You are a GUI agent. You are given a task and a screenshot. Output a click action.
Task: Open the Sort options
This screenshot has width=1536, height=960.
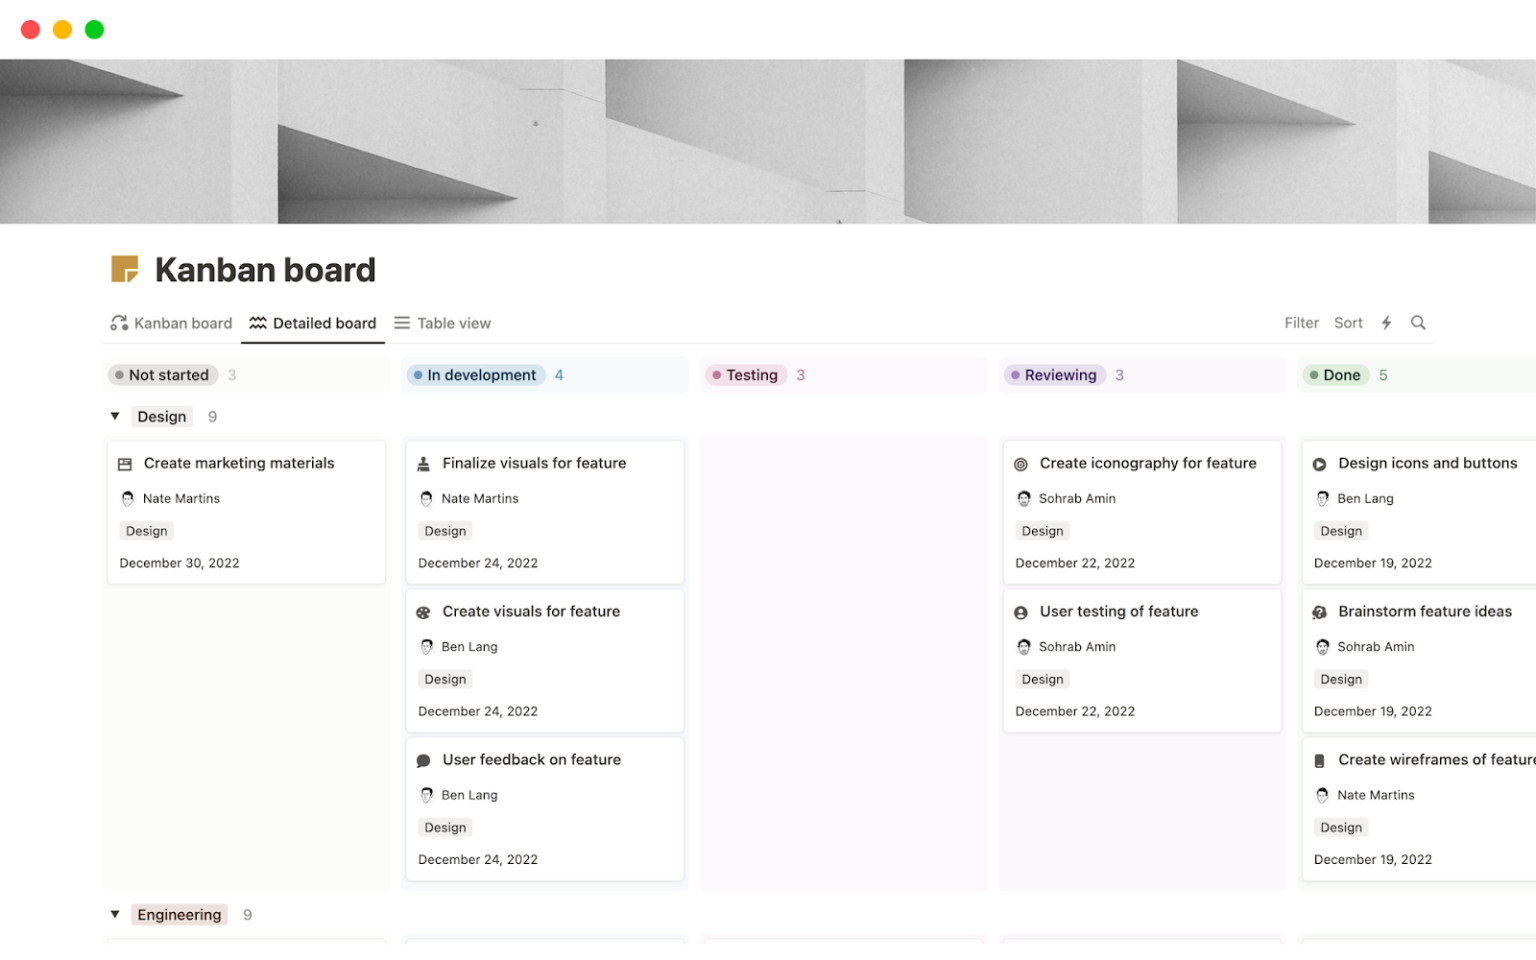click(x=1348, y=322)
